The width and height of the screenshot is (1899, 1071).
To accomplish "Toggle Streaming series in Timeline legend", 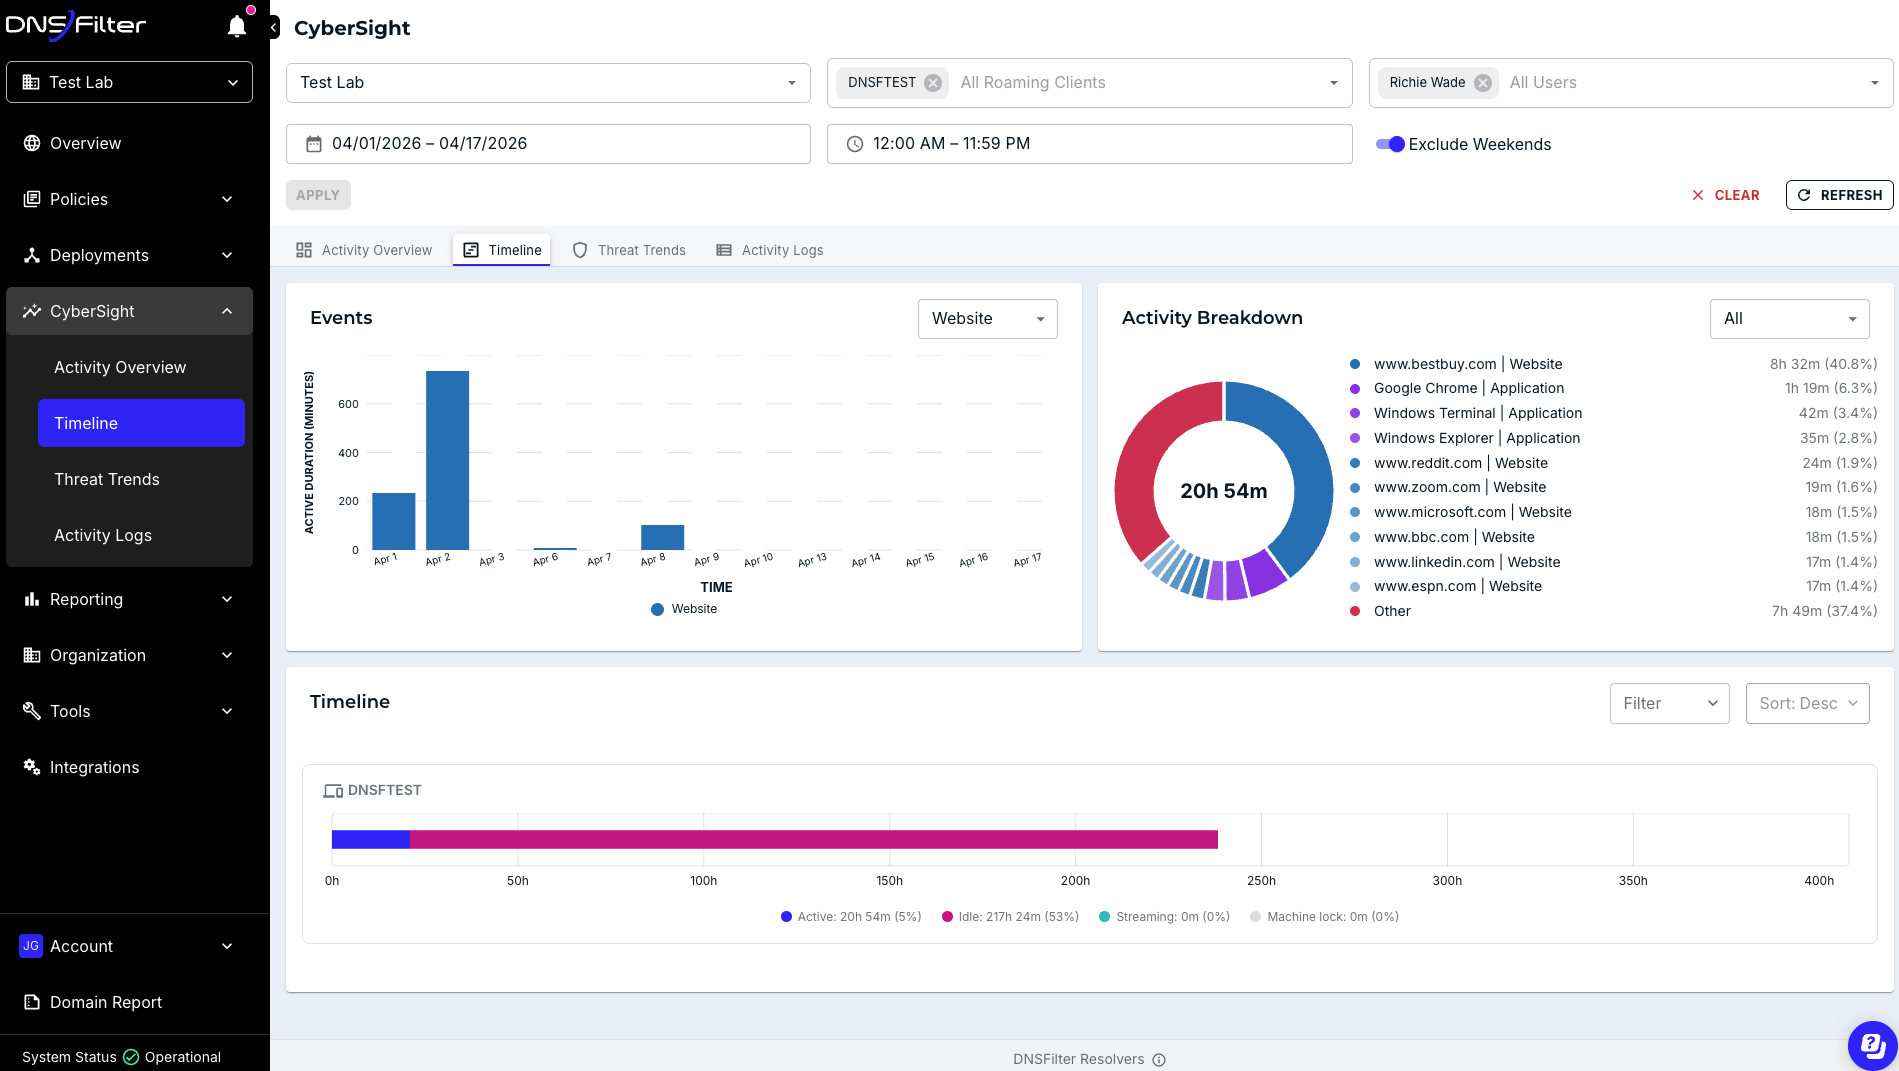I will pyautogui.click(x=1164, y=917).
